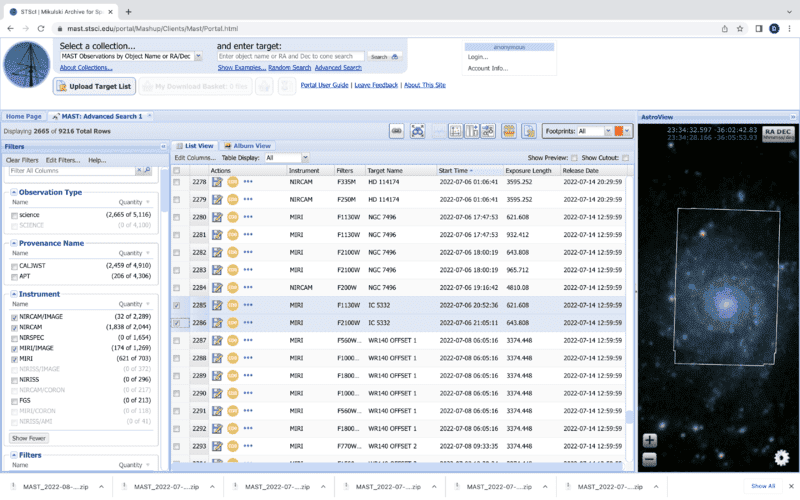Image resolution: width=800 pixels, height=500 pixels.
Task: Open three-dots menu for row 2287
Action: [x=248, y=341]
